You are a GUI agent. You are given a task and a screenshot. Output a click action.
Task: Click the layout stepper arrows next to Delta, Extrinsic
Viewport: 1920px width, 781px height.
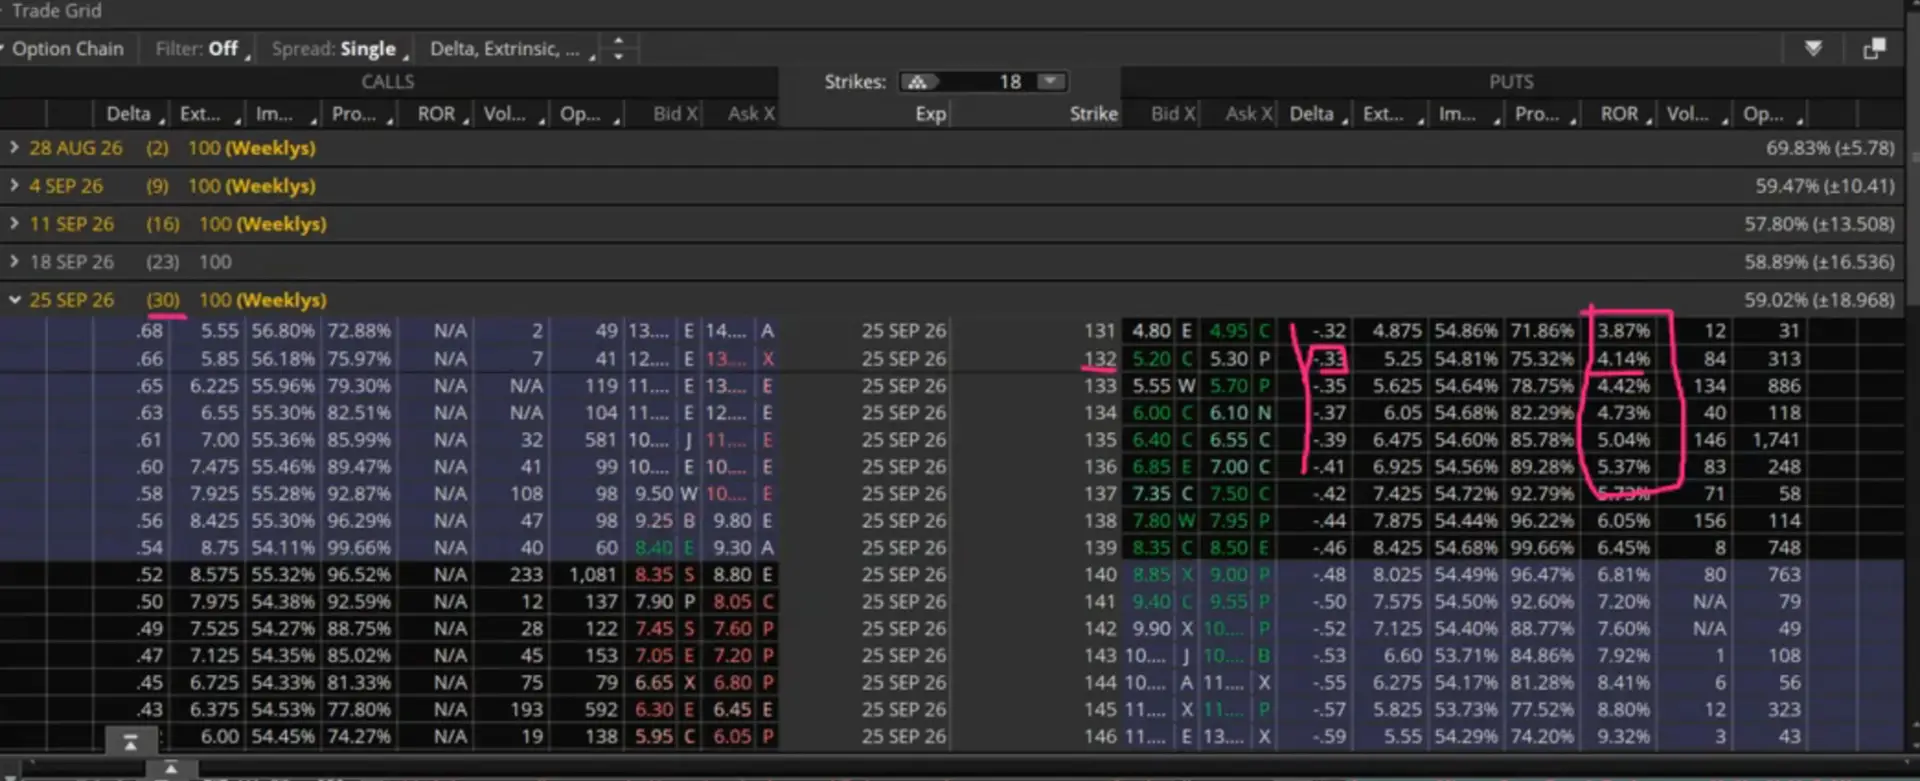[x=618, y=48]
